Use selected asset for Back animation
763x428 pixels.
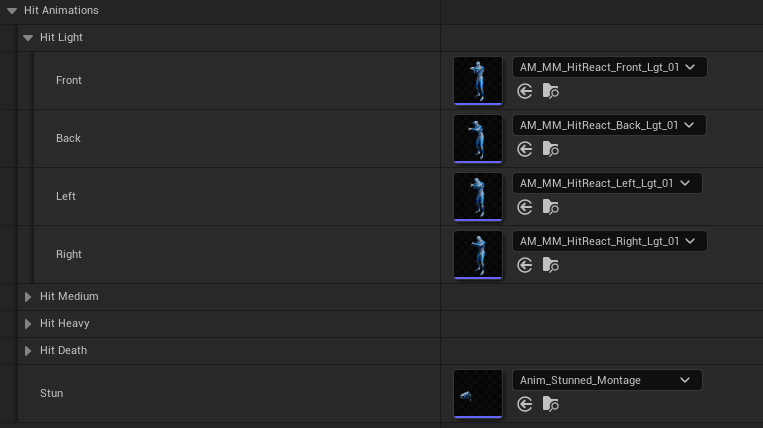[525, 149]
